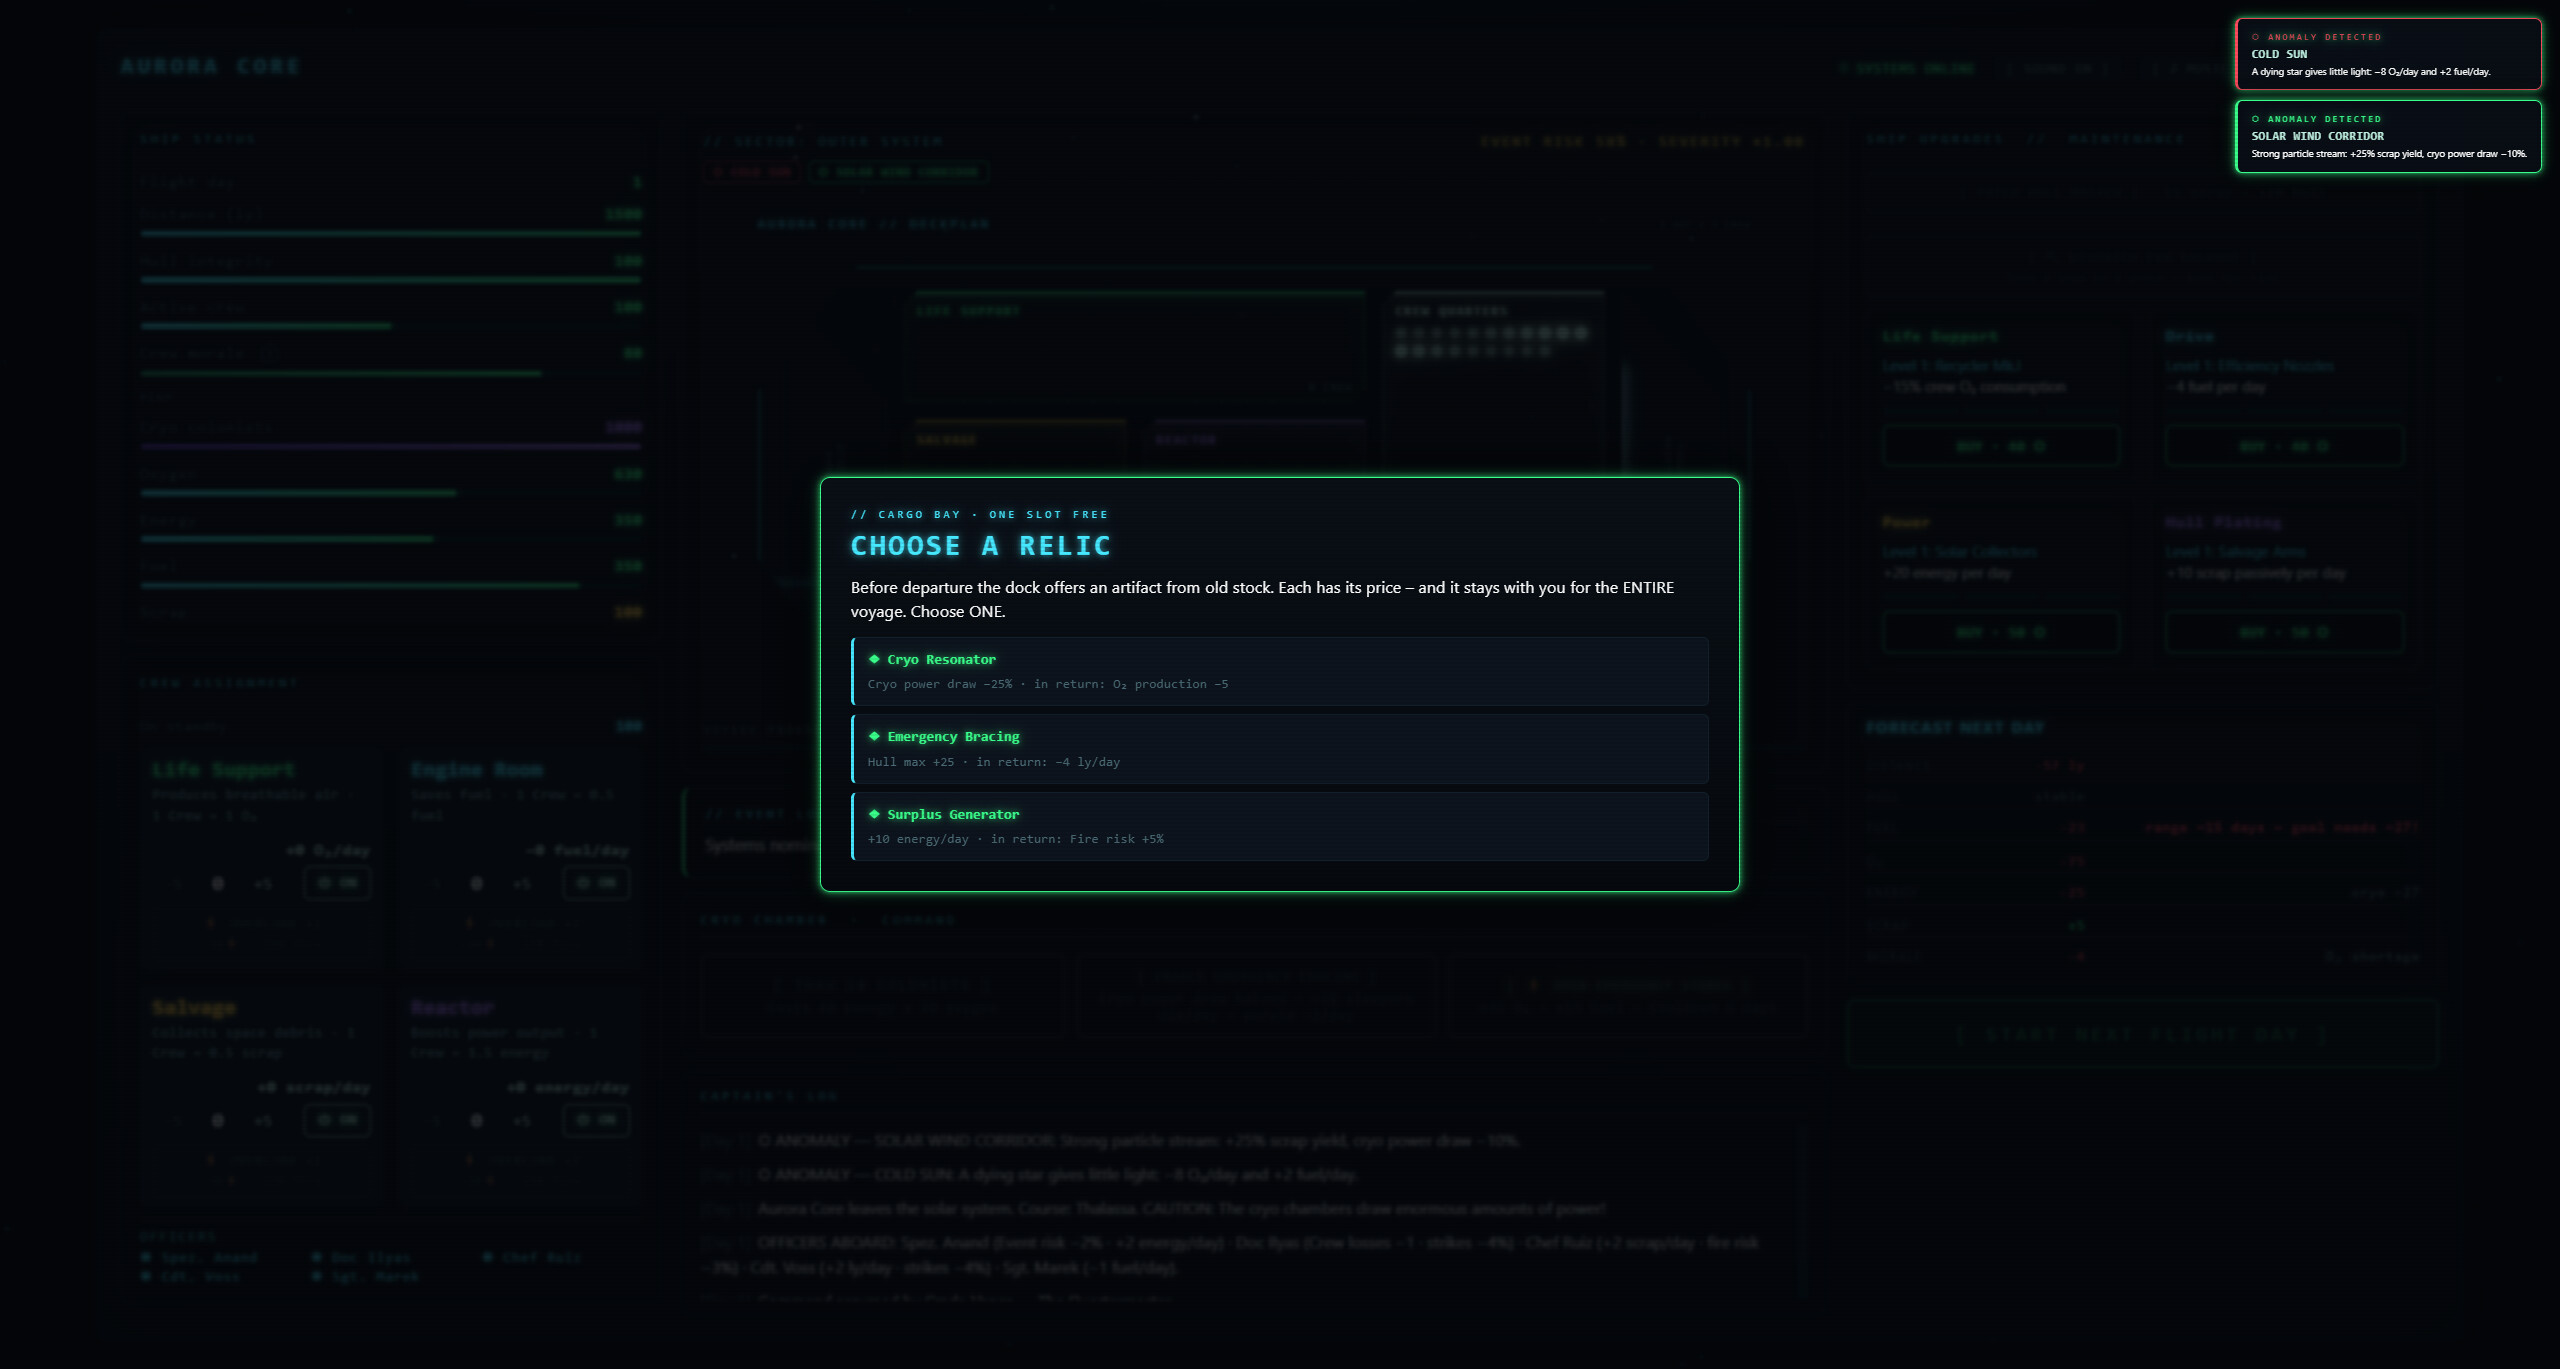
Task: Click the Drive upgrade Buy button behind dialog
Action: 2284,446
